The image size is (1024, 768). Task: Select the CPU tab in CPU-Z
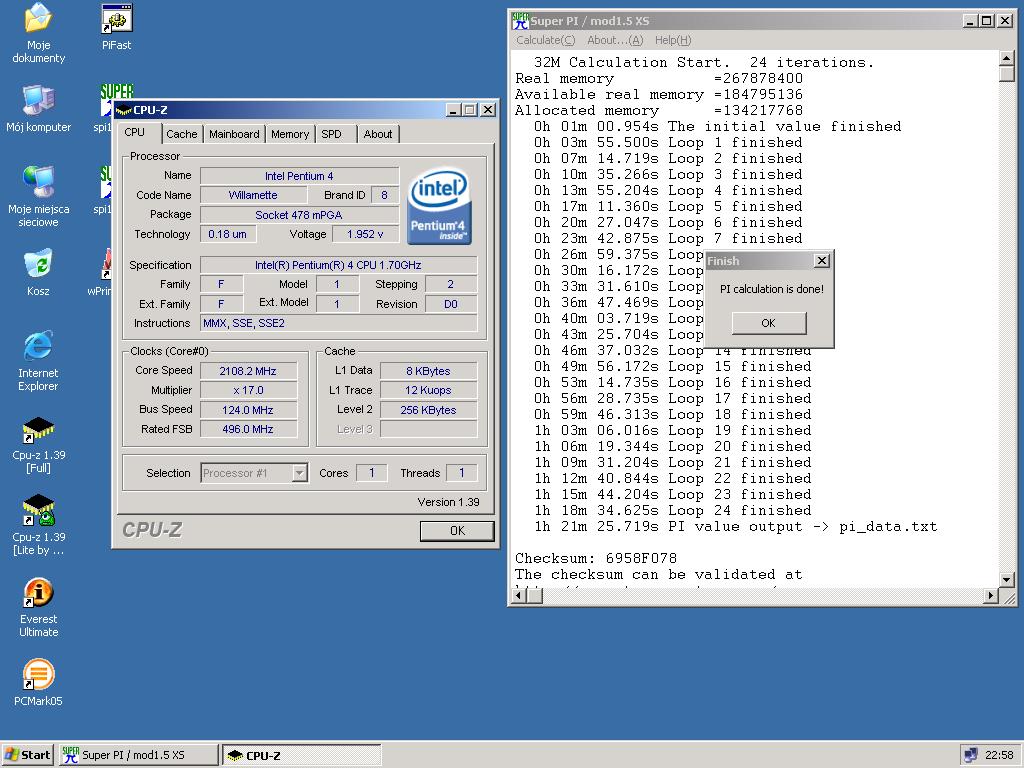coord(135,133)
